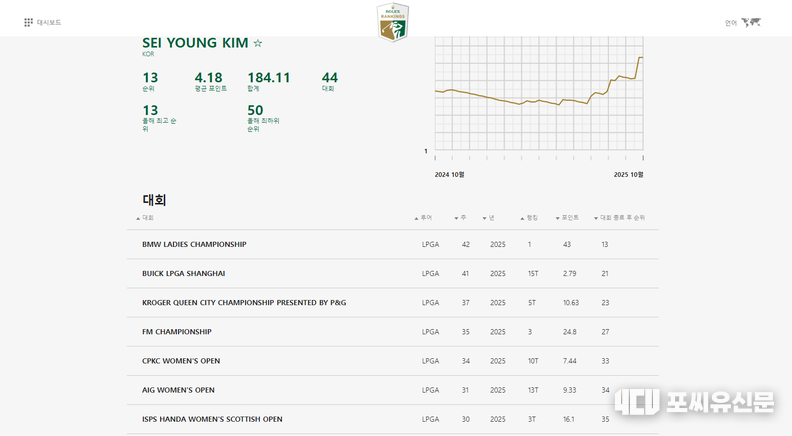The image size is (792, 436).
Task: Open BMW Ladies Championship row
Action: 194,244
